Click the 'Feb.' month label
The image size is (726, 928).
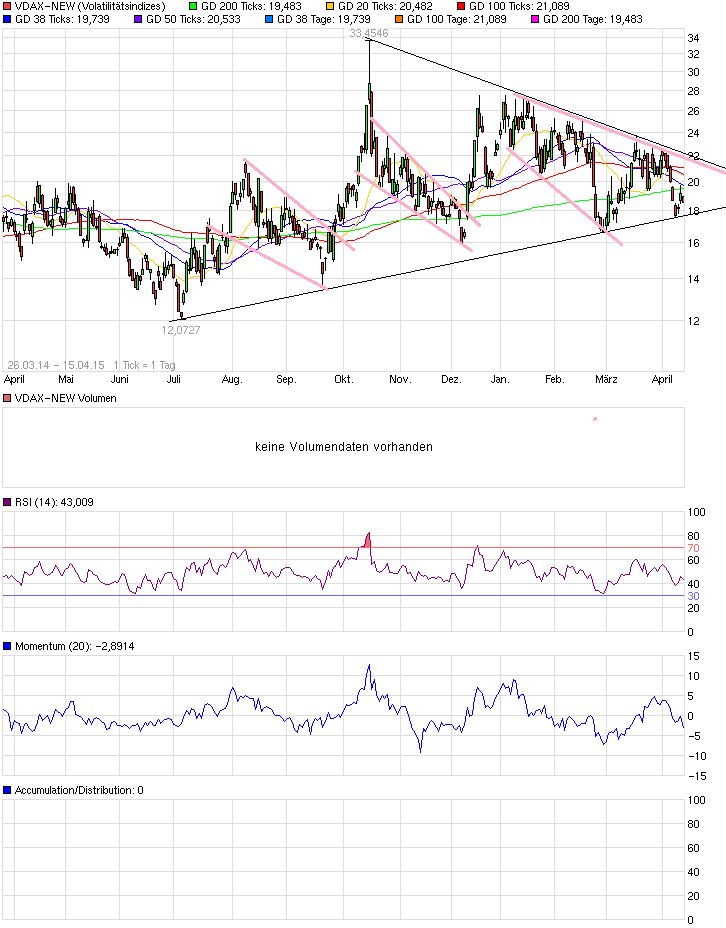(554, 379)
